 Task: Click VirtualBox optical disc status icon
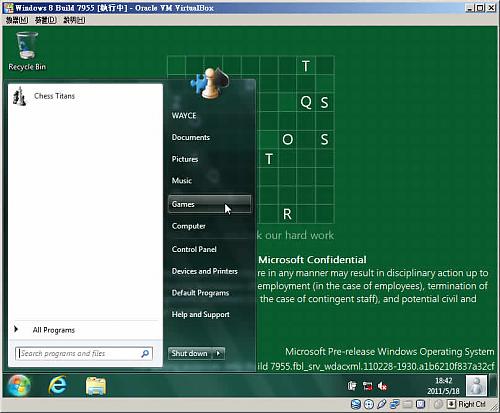[369, 404]
